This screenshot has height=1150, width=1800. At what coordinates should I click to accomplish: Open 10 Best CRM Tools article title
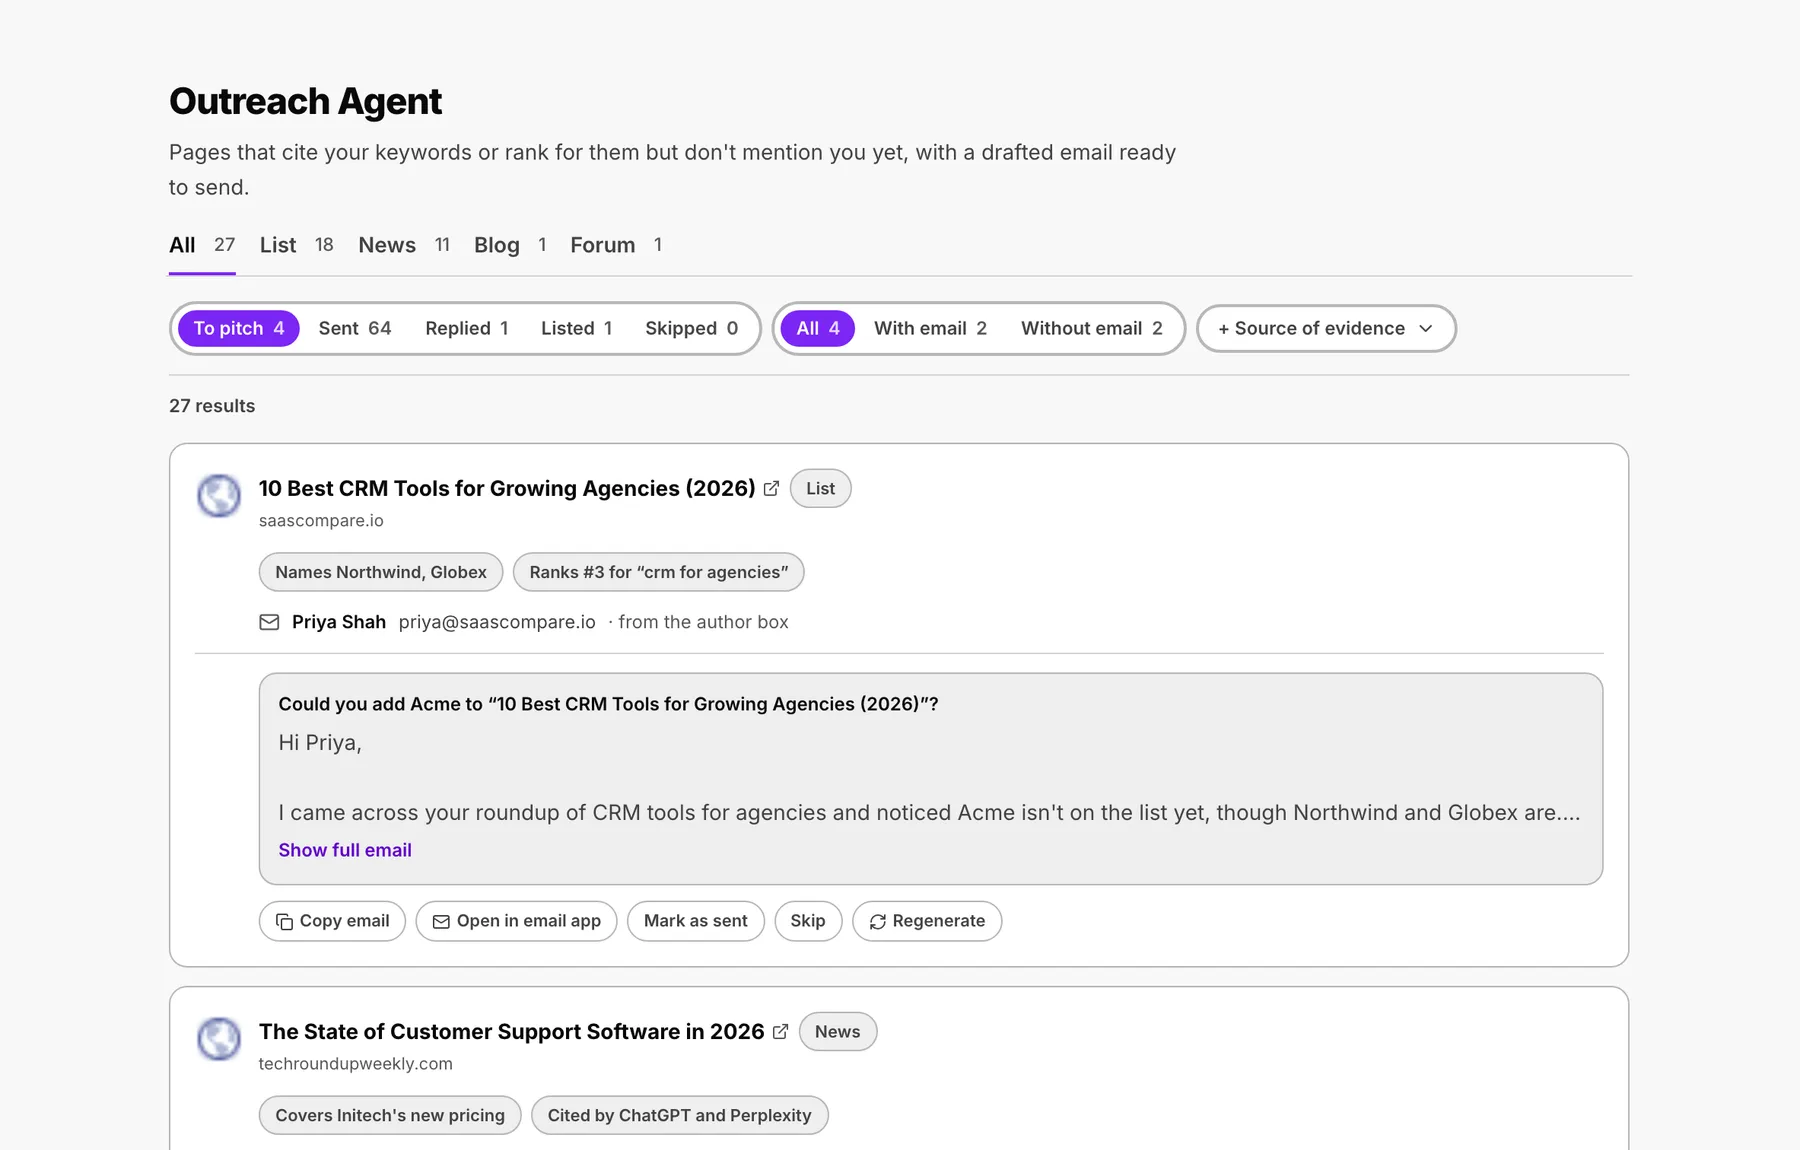(x=507, y=489)
